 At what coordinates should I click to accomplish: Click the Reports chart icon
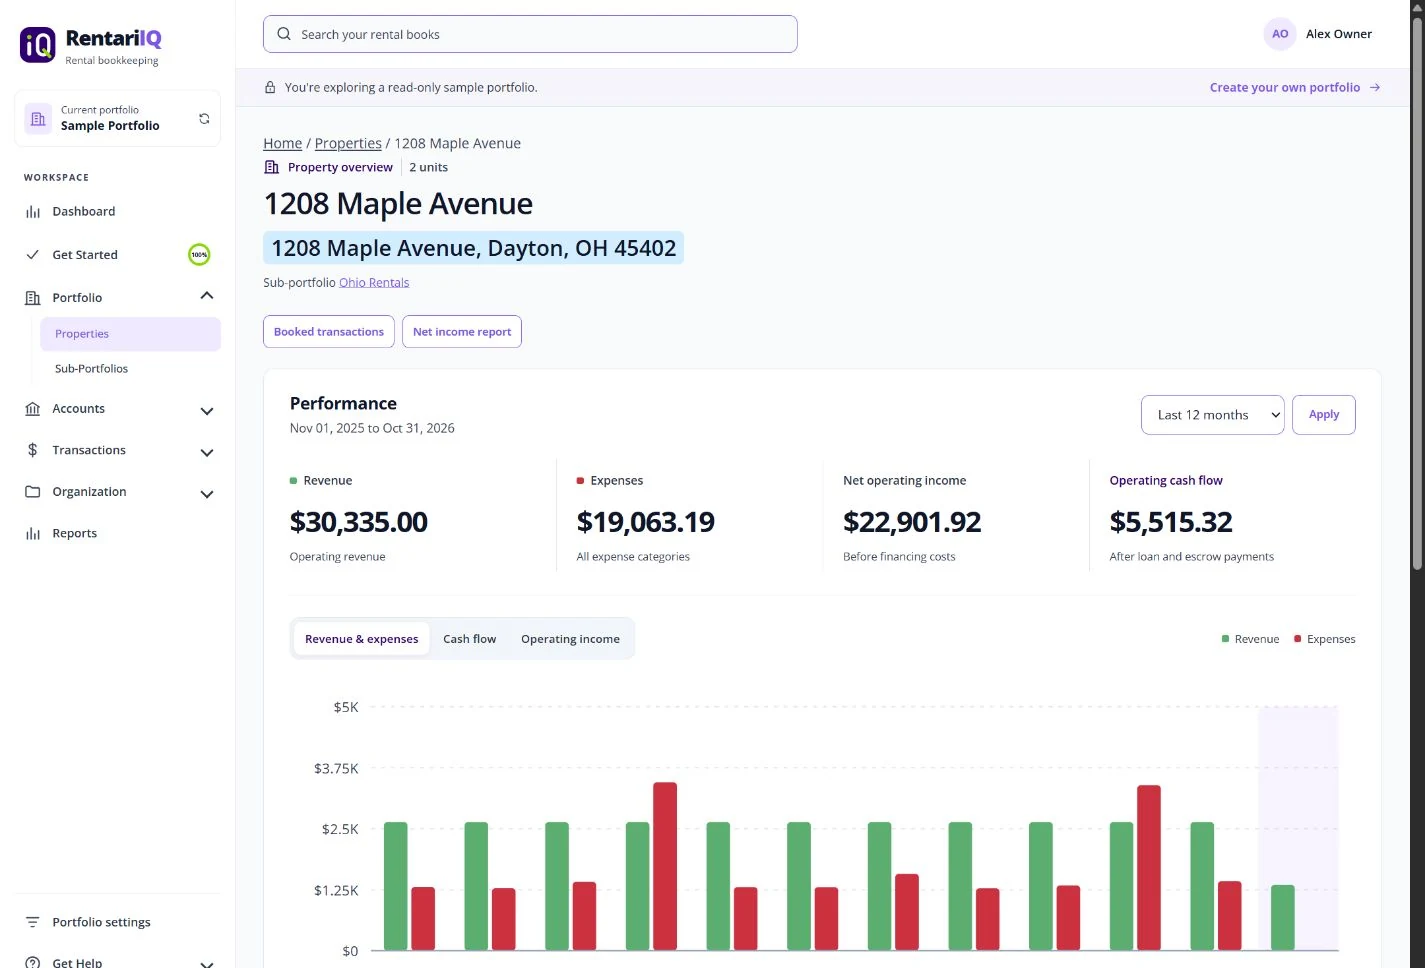coord(33,534)
